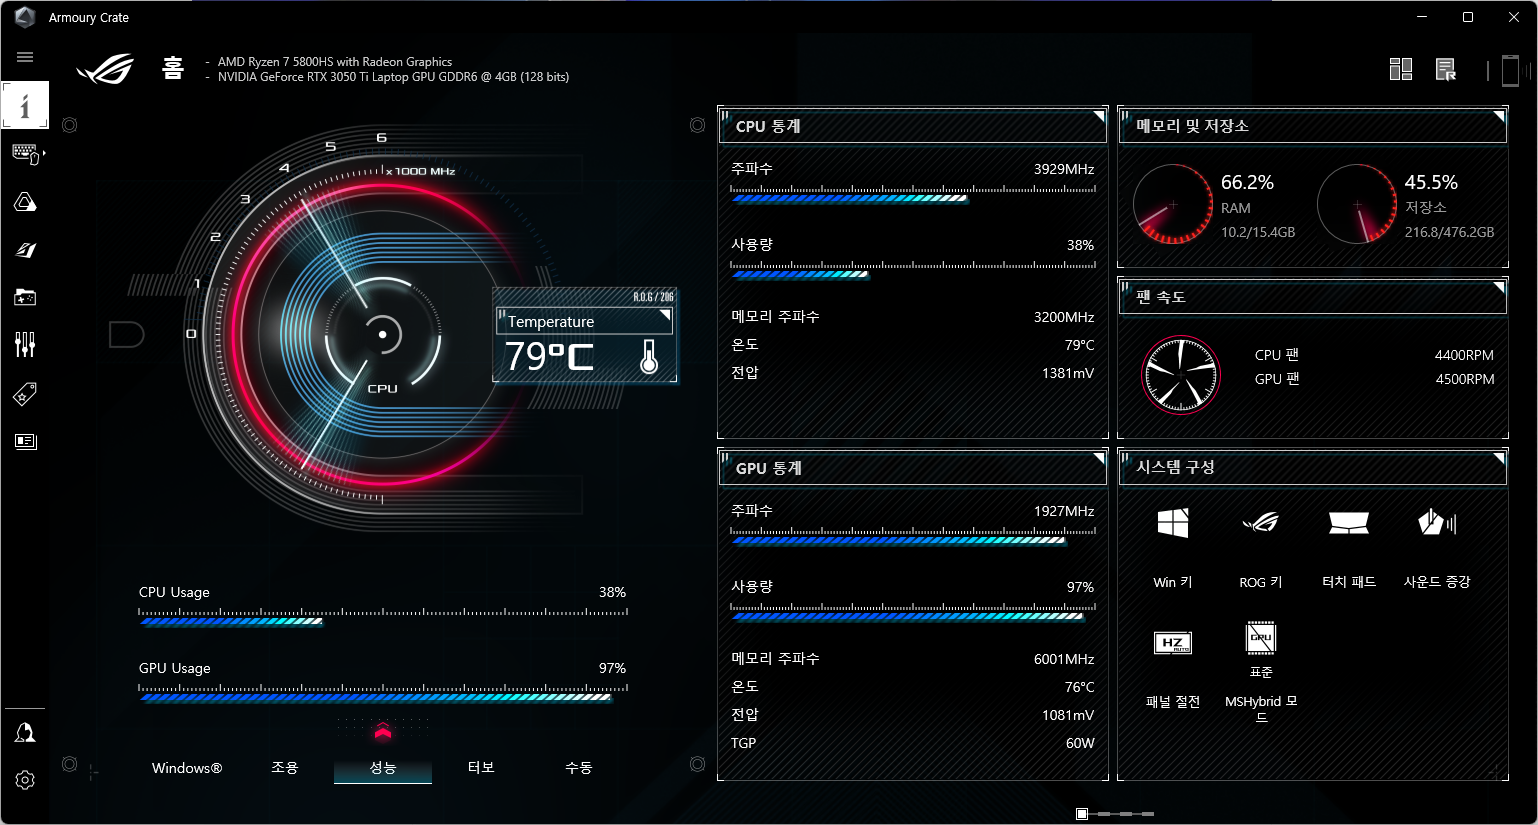Expand the Temperature widget corner arrow
The image size is (1538, 825).
click(665, 314)
